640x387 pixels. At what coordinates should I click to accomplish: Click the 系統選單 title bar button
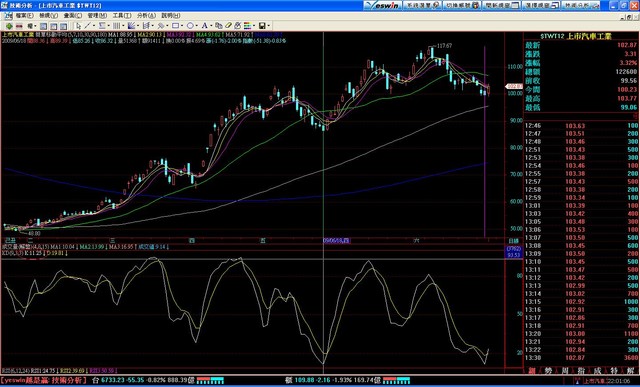422,5
